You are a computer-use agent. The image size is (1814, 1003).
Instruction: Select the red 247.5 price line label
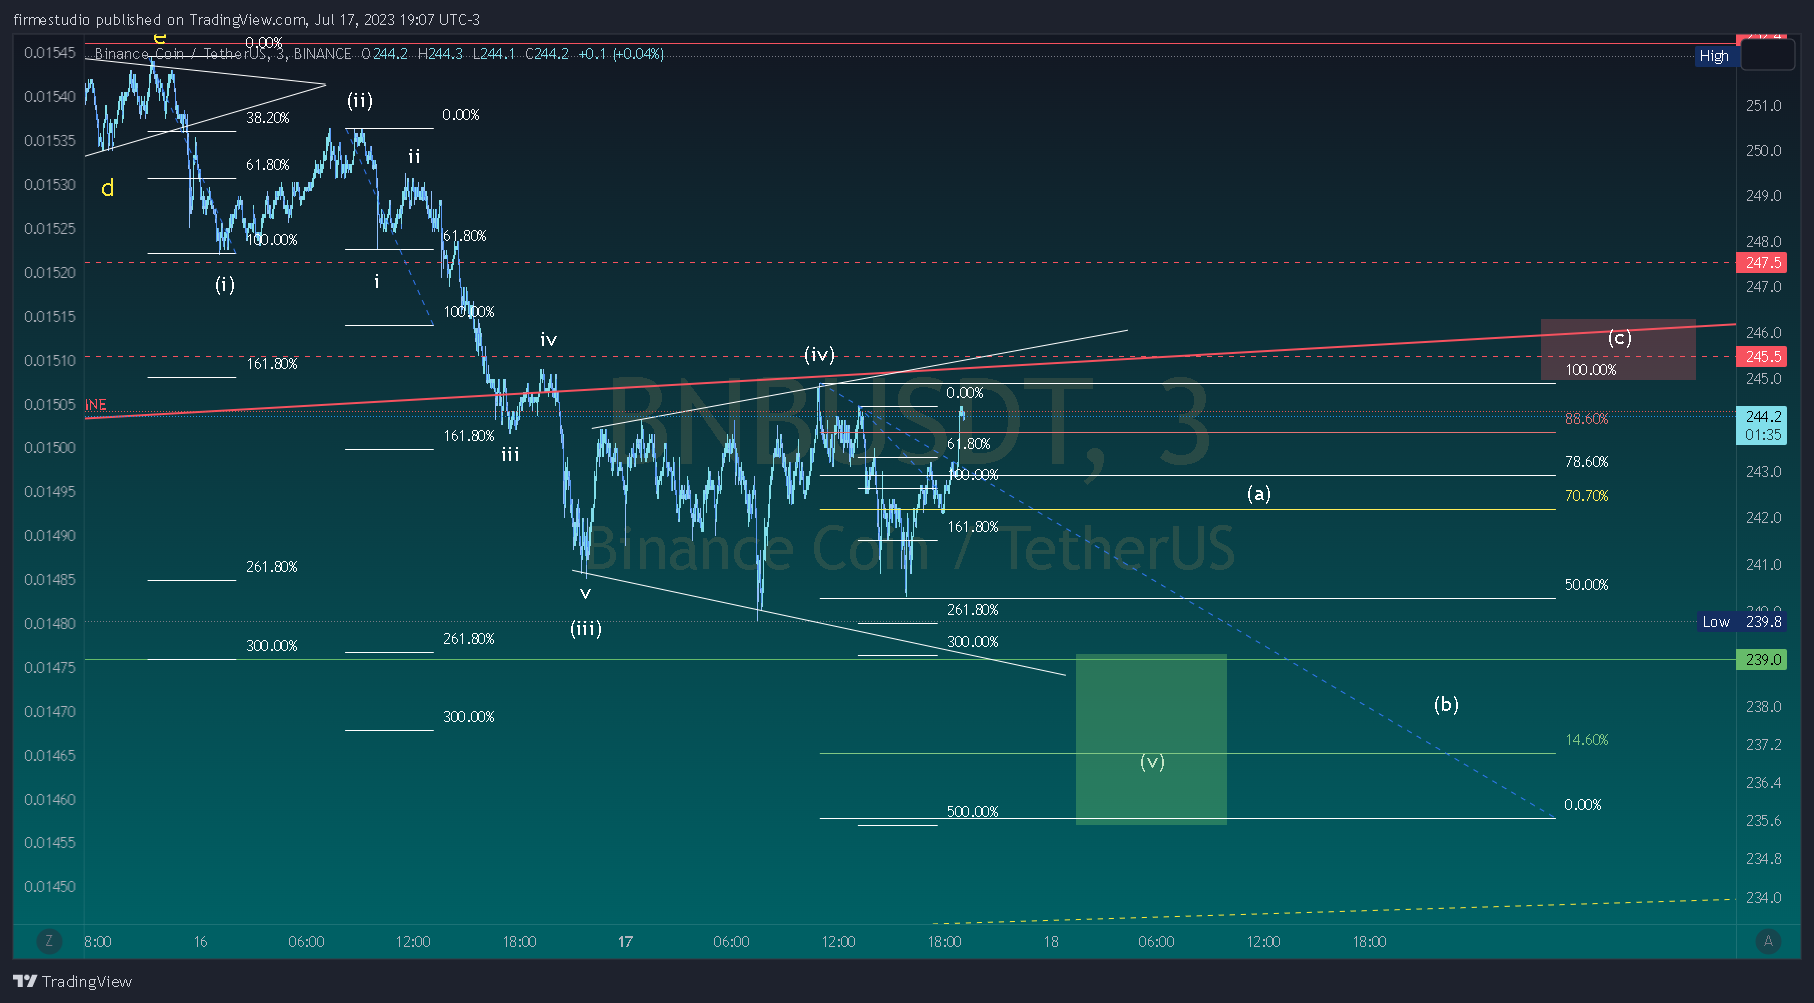tap(1762, 263)
